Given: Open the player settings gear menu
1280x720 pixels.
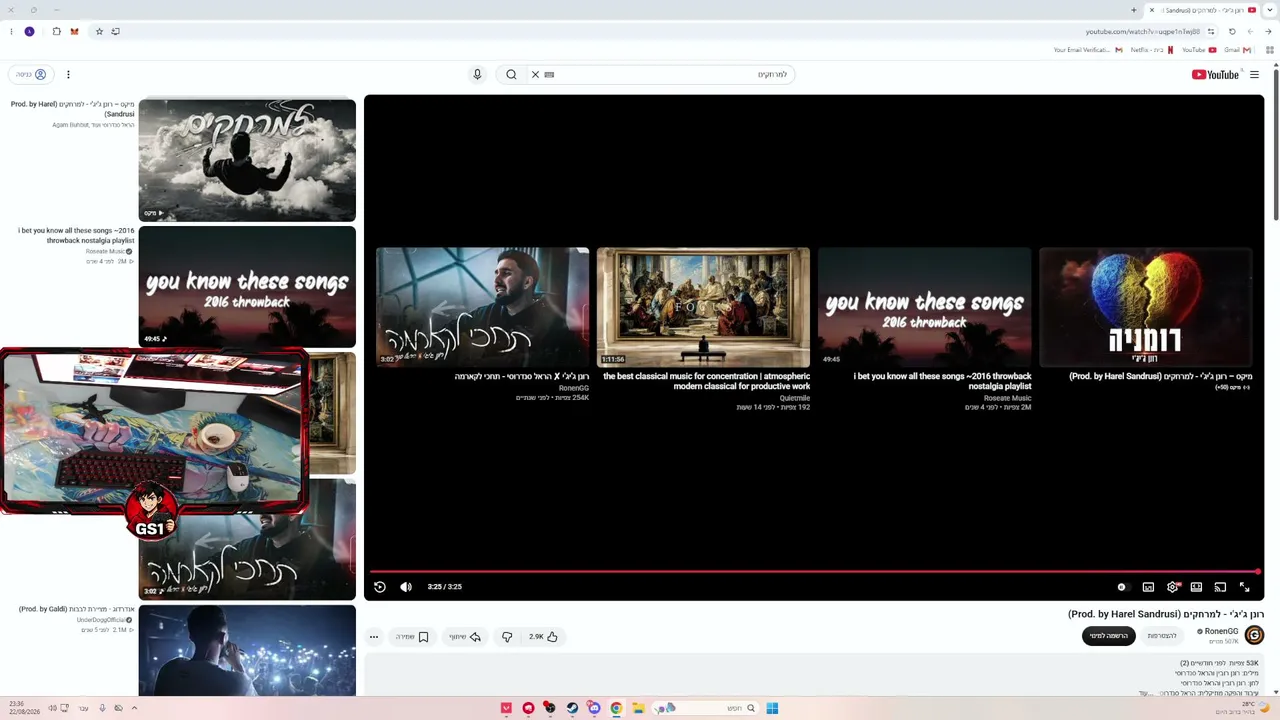Looking at the screenshot, I should click(1173, 587).
